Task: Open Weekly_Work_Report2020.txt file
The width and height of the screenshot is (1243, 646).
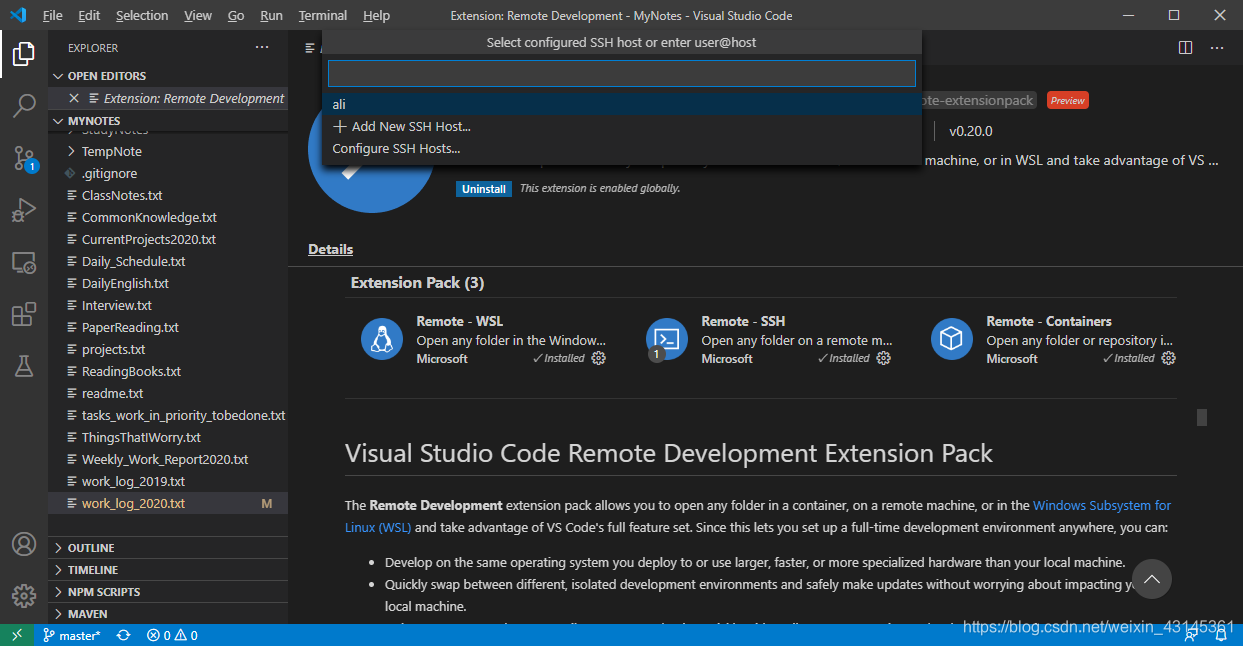Action: tap(168, 459)
